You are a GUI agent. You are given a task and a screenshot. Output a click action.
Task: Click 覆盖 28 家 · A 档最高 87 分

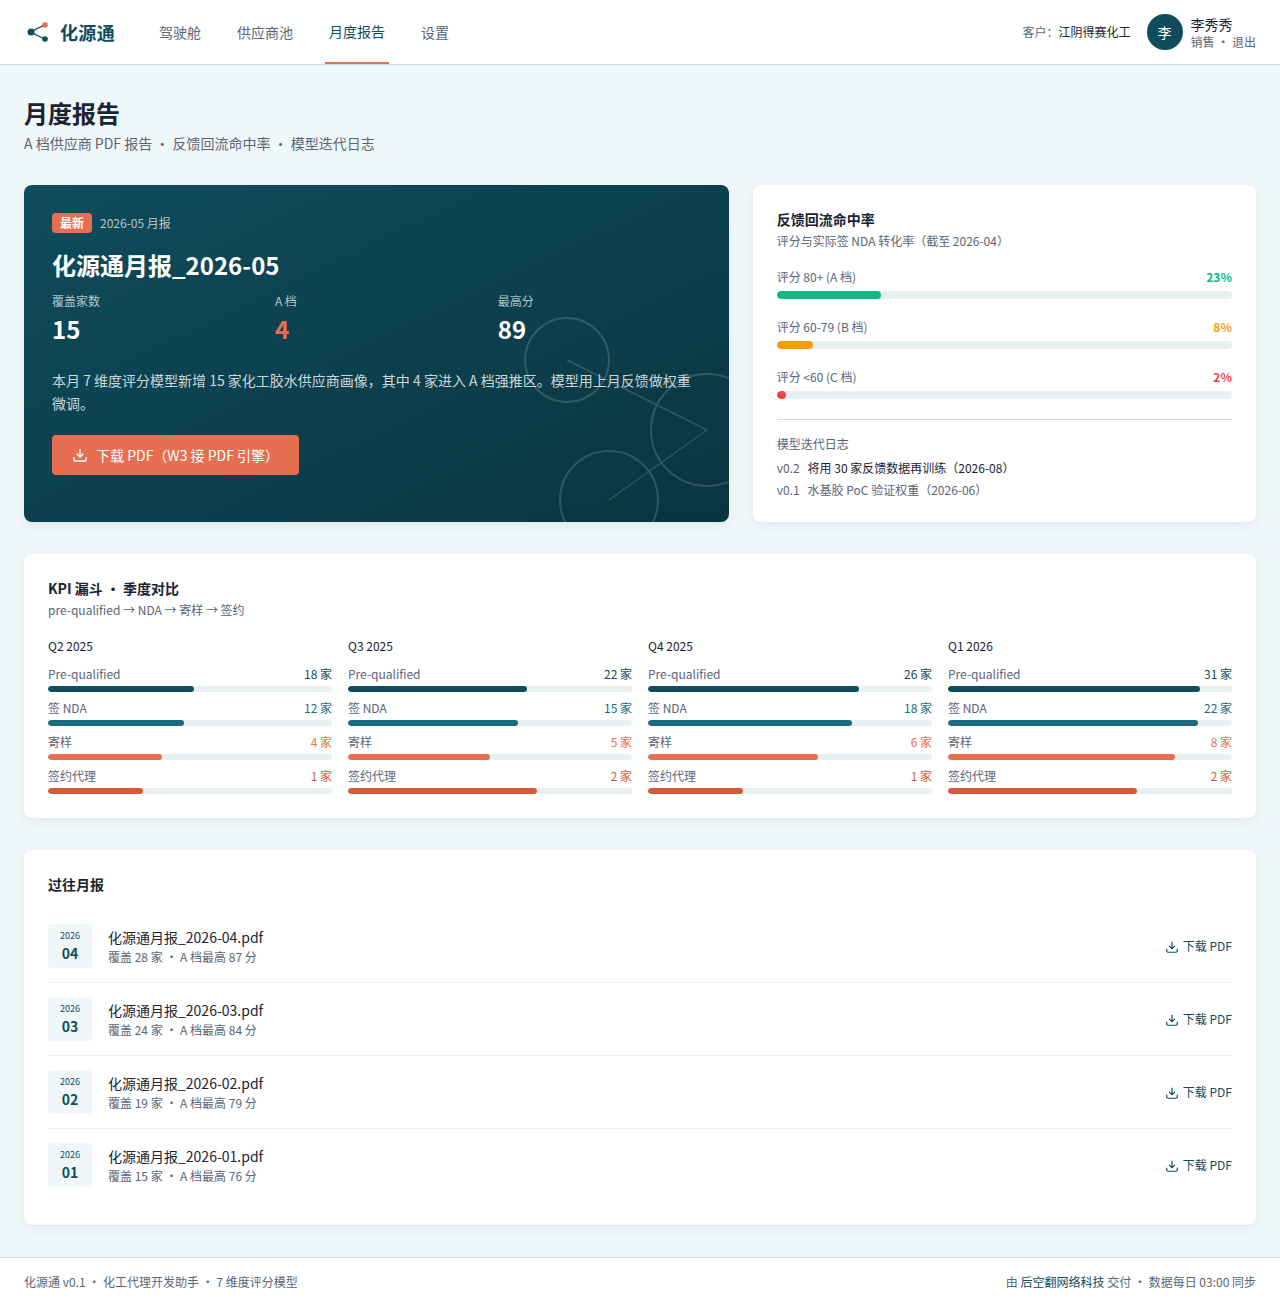click(182, 957)
